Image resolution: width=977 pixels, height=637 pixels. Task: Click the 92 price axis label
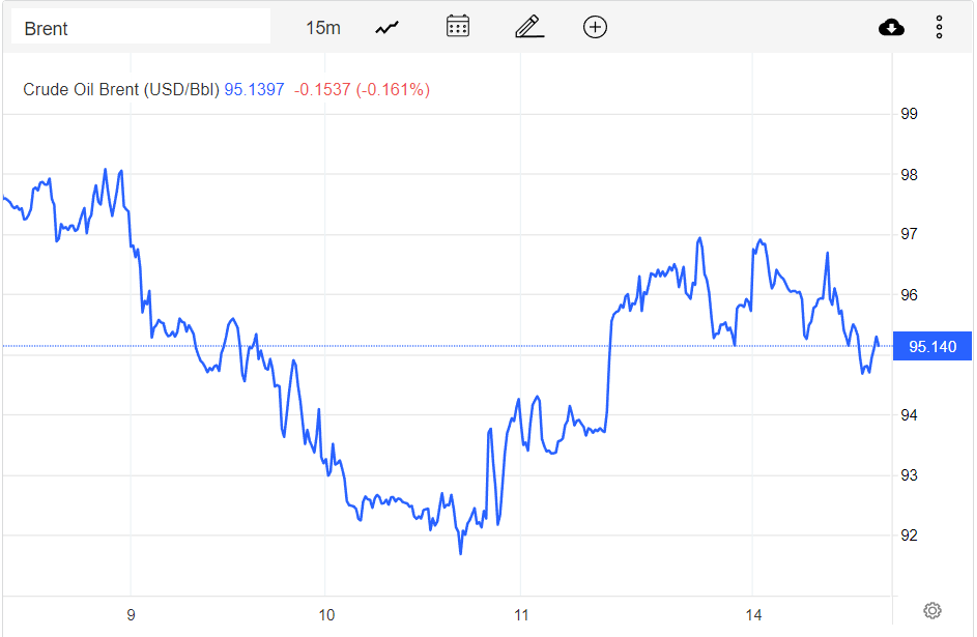[x=909, y=536]
